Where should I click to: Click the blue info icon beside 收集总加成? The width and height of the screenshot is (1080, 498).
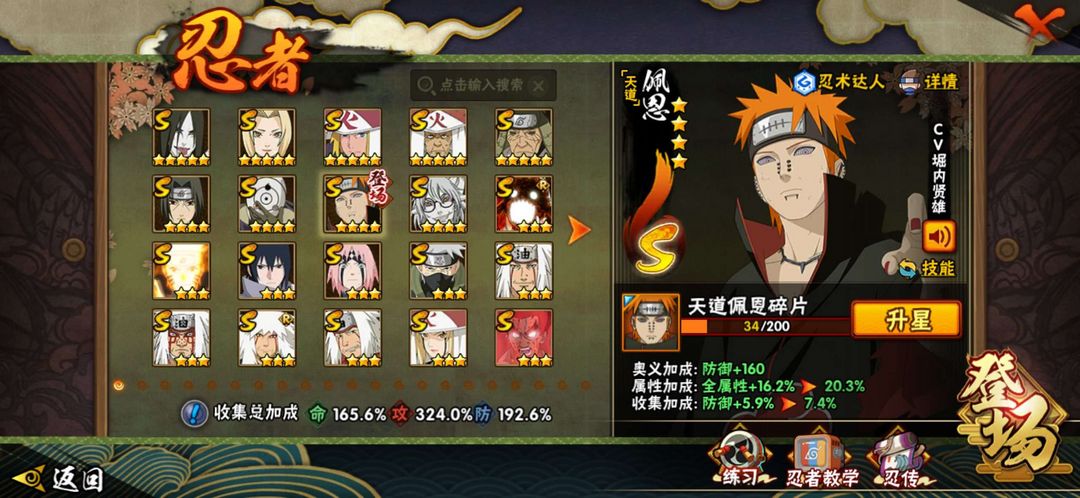(195, 413)
